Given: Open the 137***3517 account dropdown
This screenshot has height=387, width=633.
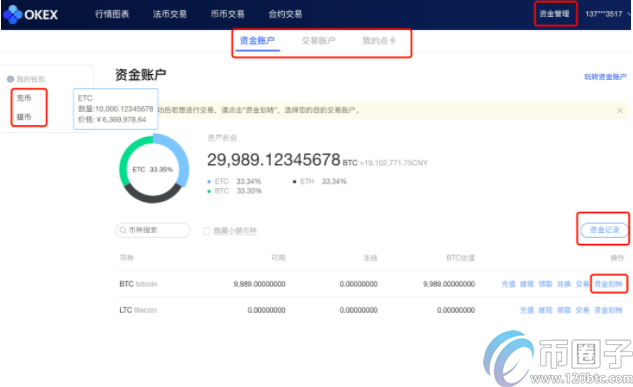Looking at the screenshot, I should coord(607,14).
